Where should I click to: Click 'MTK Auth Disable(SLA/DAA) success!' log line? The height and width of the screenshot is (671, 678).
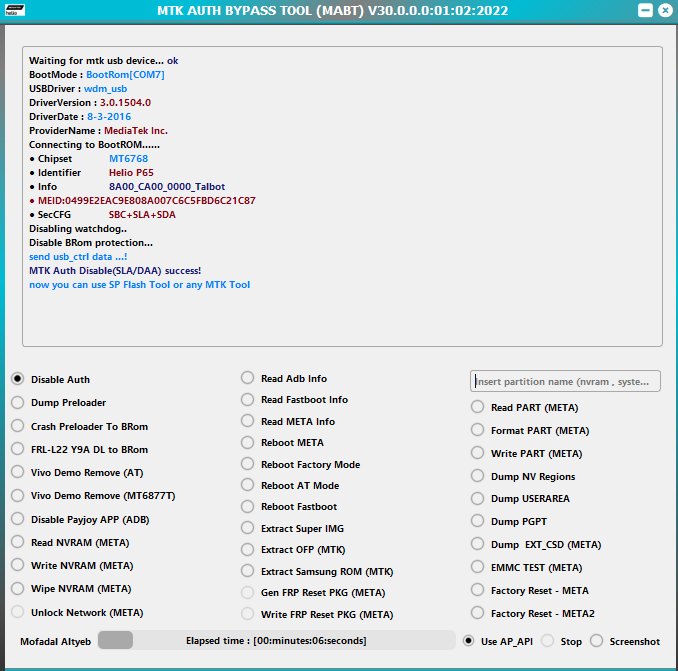point(115,271)
